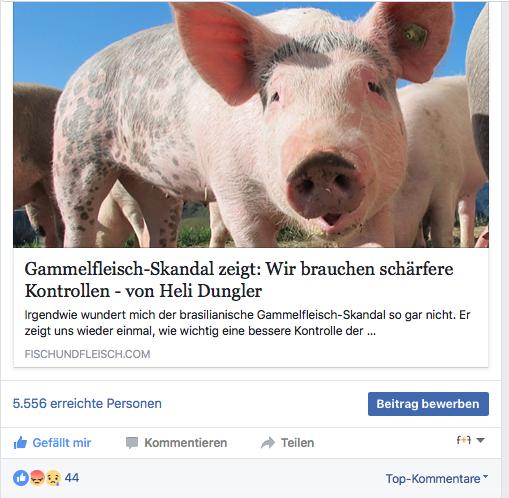Click the angry reaction emoji icon
Screen dimensions: 509x498
pyautogui.click(x=37, y=478)
